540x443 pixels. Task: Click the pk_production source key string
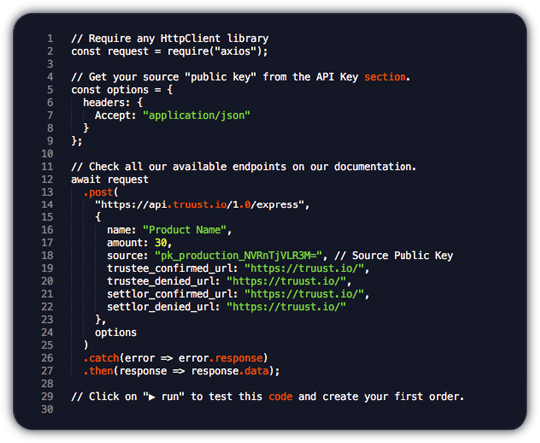click(238, 256)
